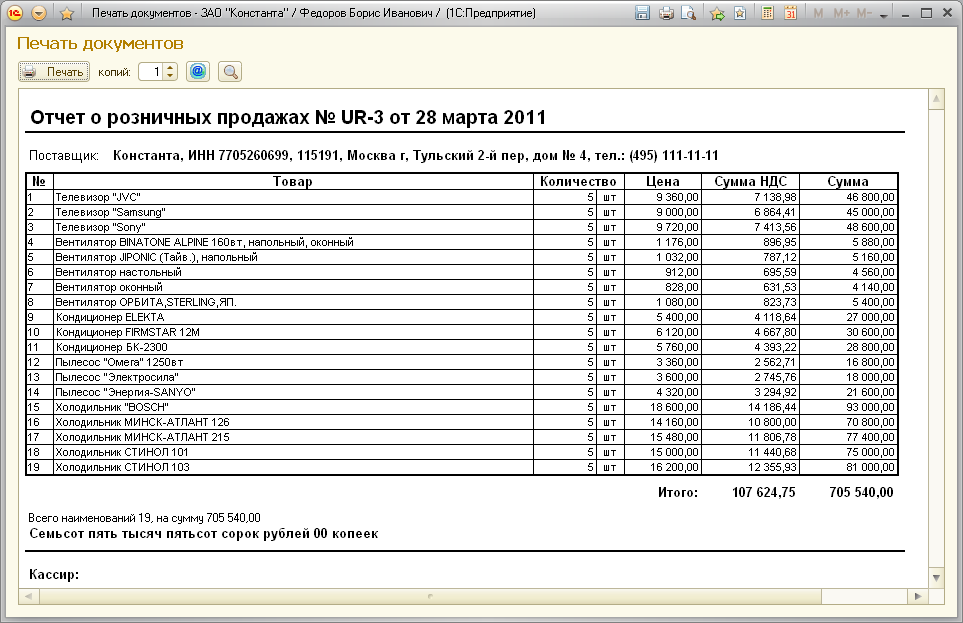Increase copies with the spinner up arrow
The width and height of the screenshot is (963, 623).
(170, 68)
